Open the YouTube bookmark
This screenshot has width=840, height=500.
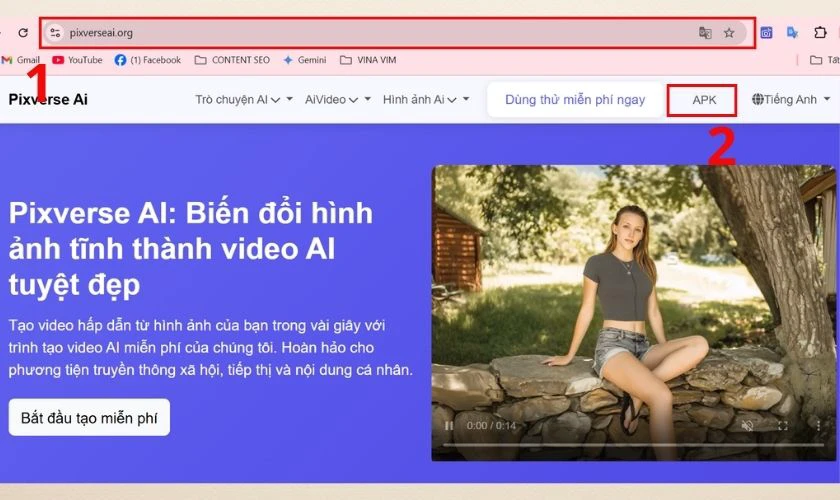(77, 60)
